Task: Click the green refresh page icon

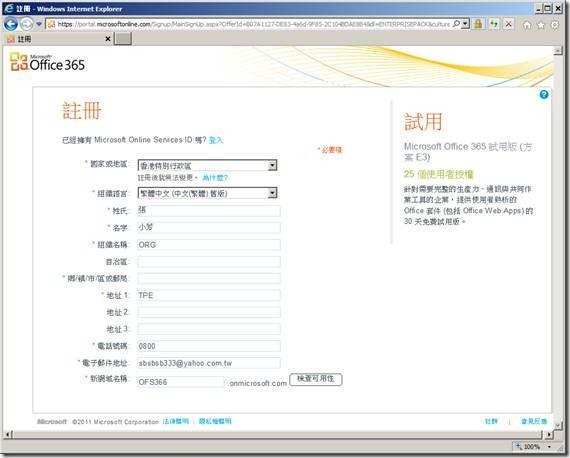Action: (494, 24)
